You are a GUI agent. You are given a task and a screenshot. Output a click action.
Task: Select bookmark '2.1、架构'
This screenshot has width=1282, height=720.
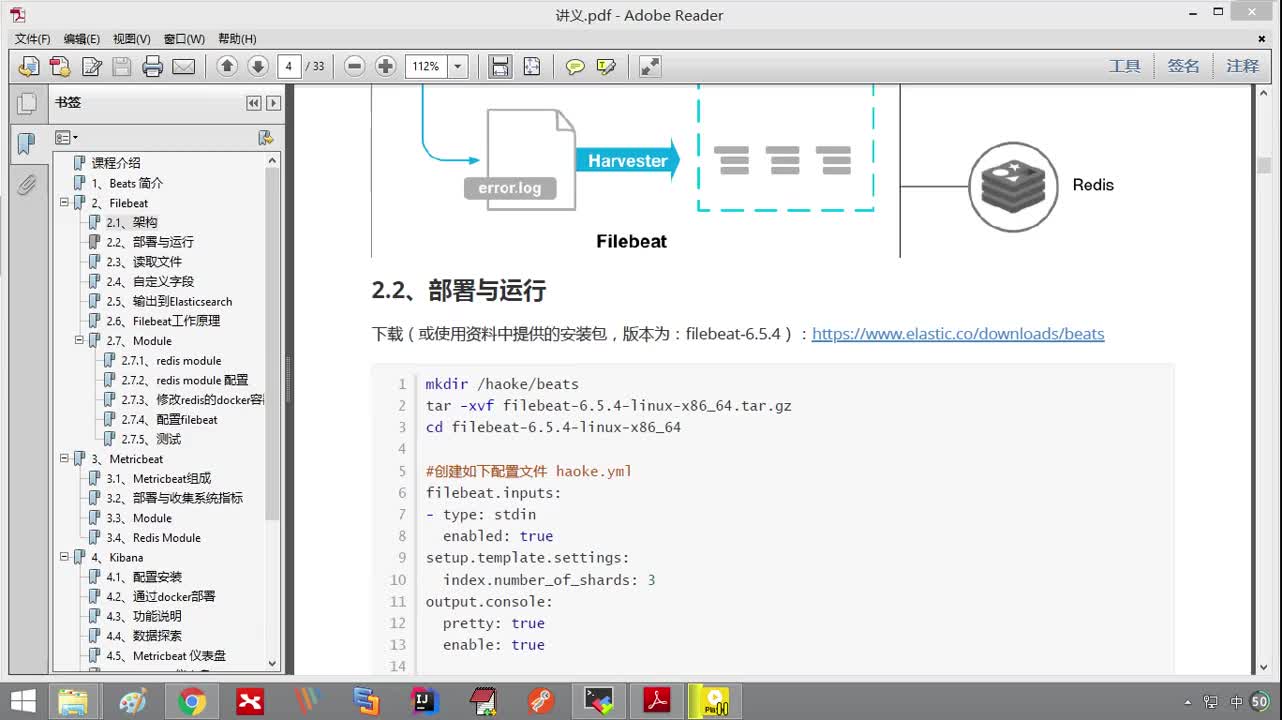pos(132,222)
